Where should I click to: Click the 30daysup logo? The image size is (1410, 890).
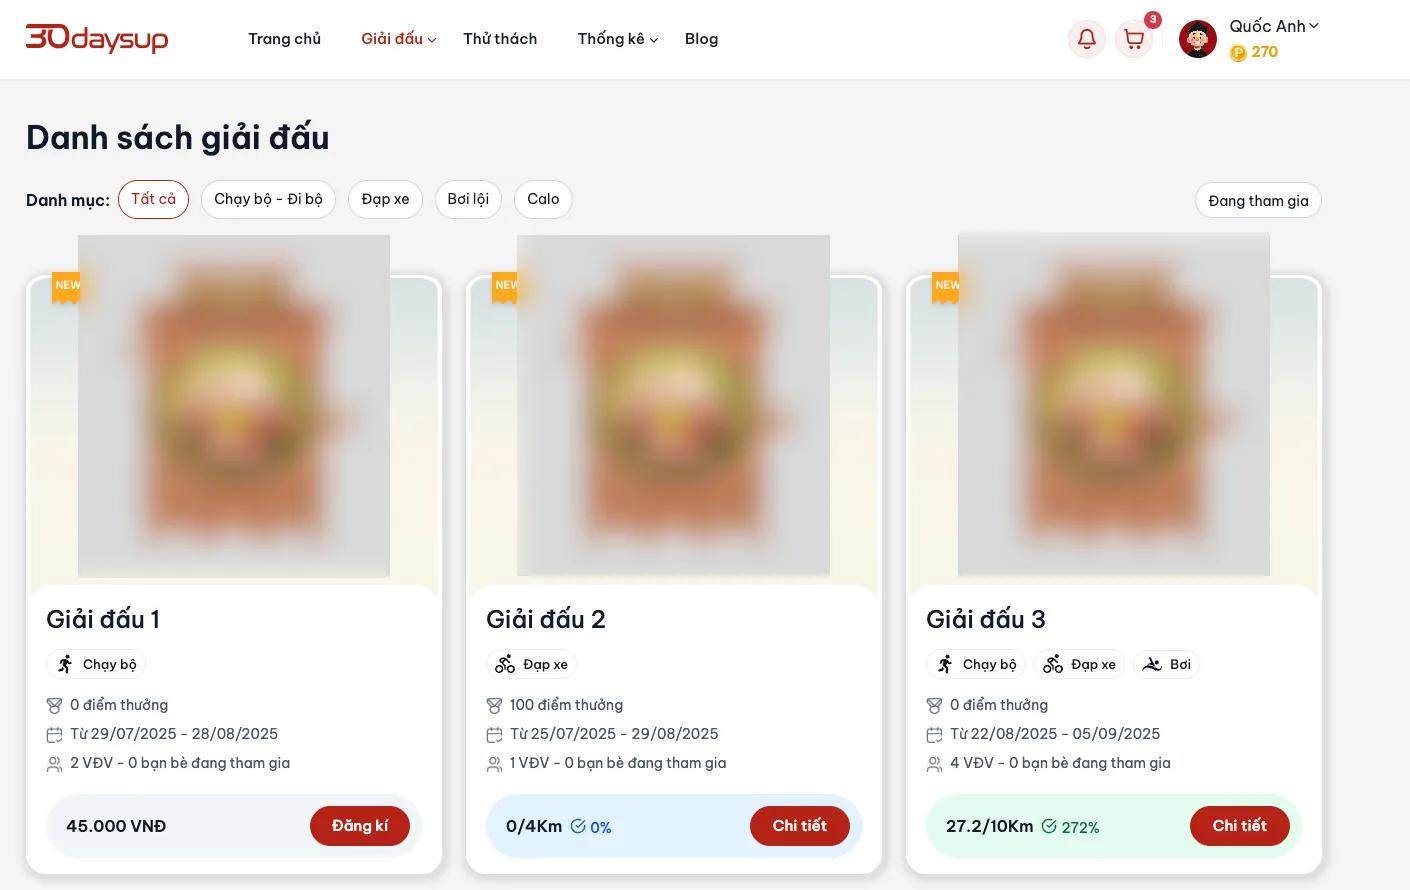click(97, 38)
